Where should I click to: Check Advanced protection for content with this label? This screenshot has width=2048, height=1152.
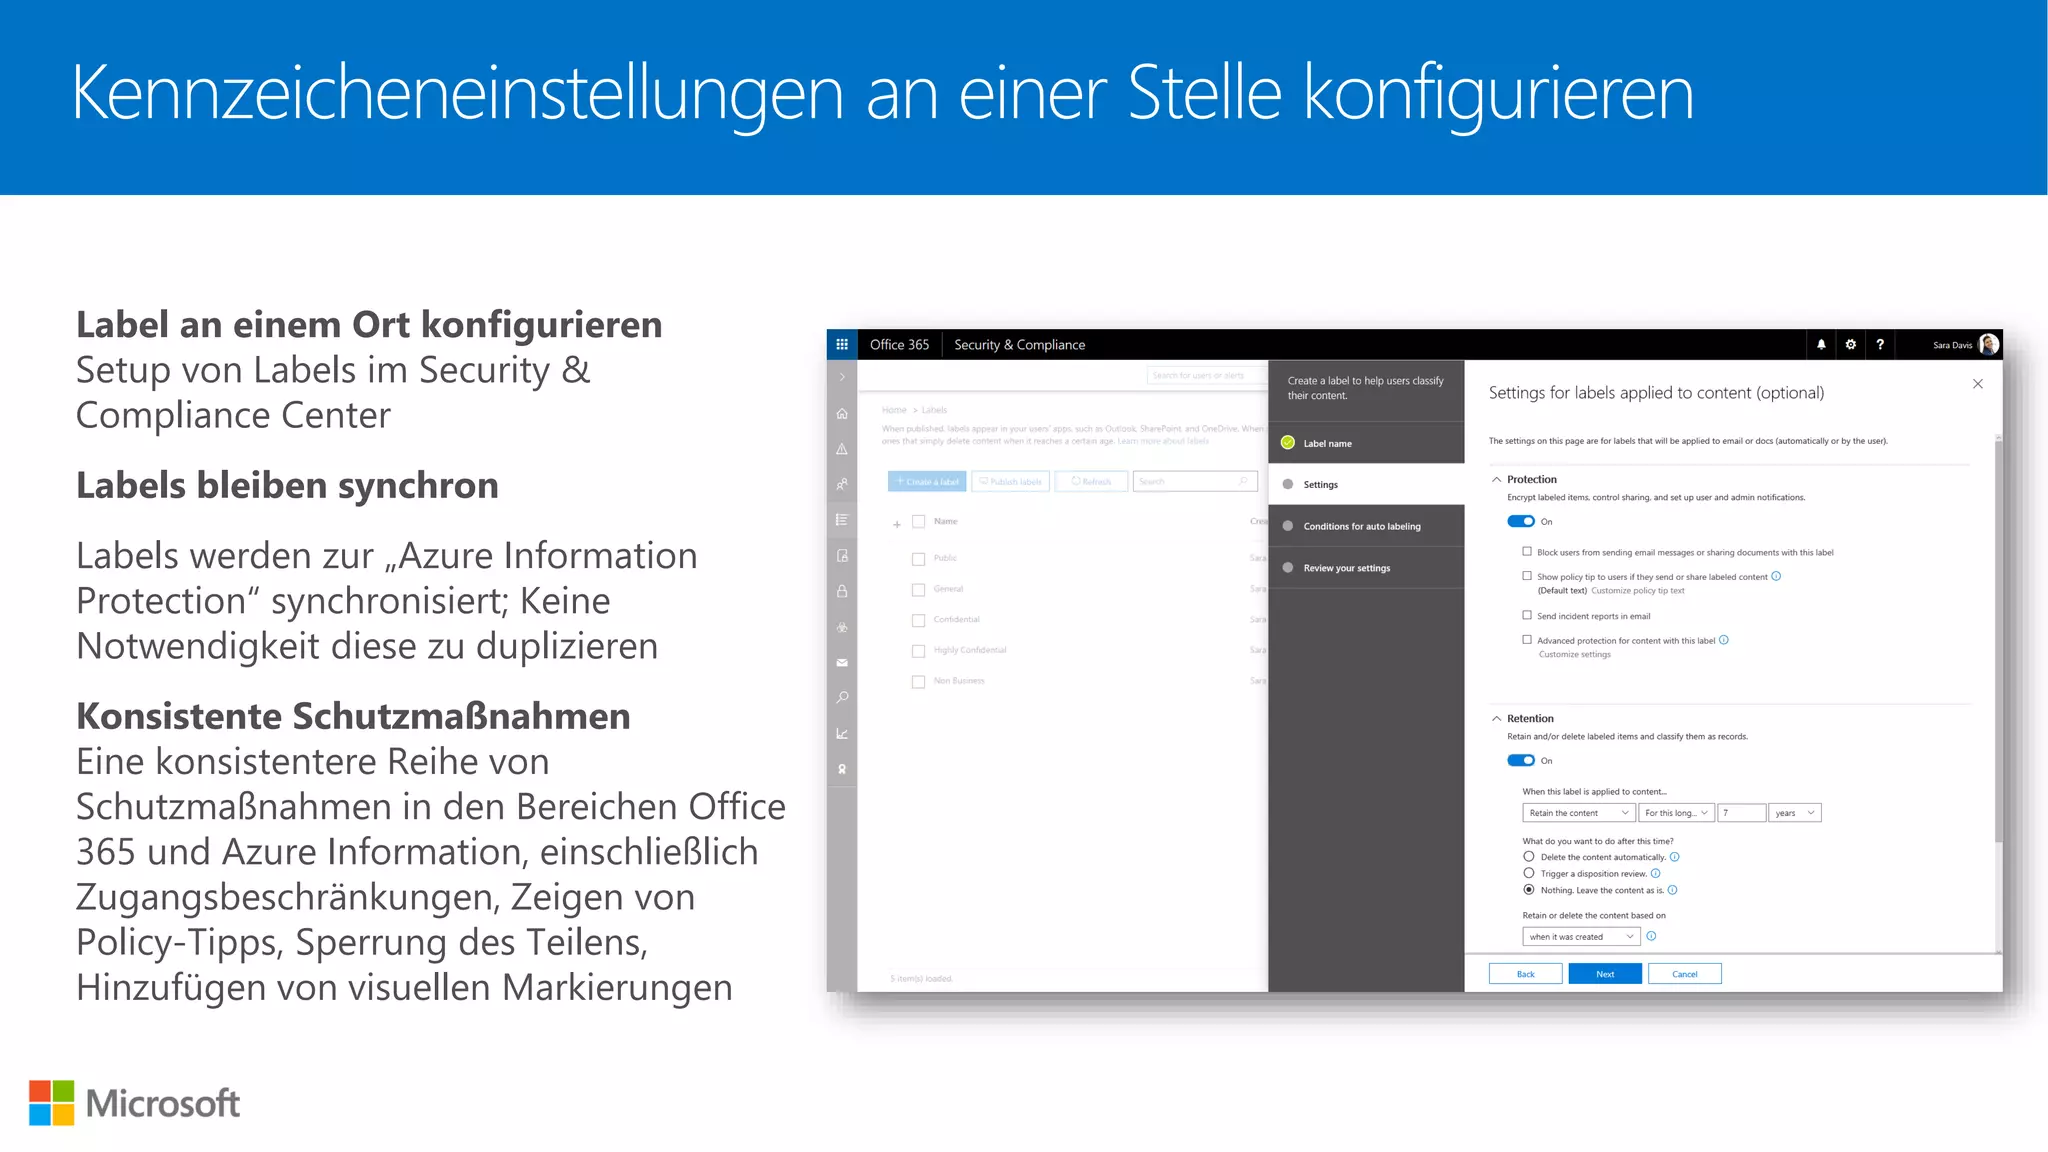[1527, 639]
